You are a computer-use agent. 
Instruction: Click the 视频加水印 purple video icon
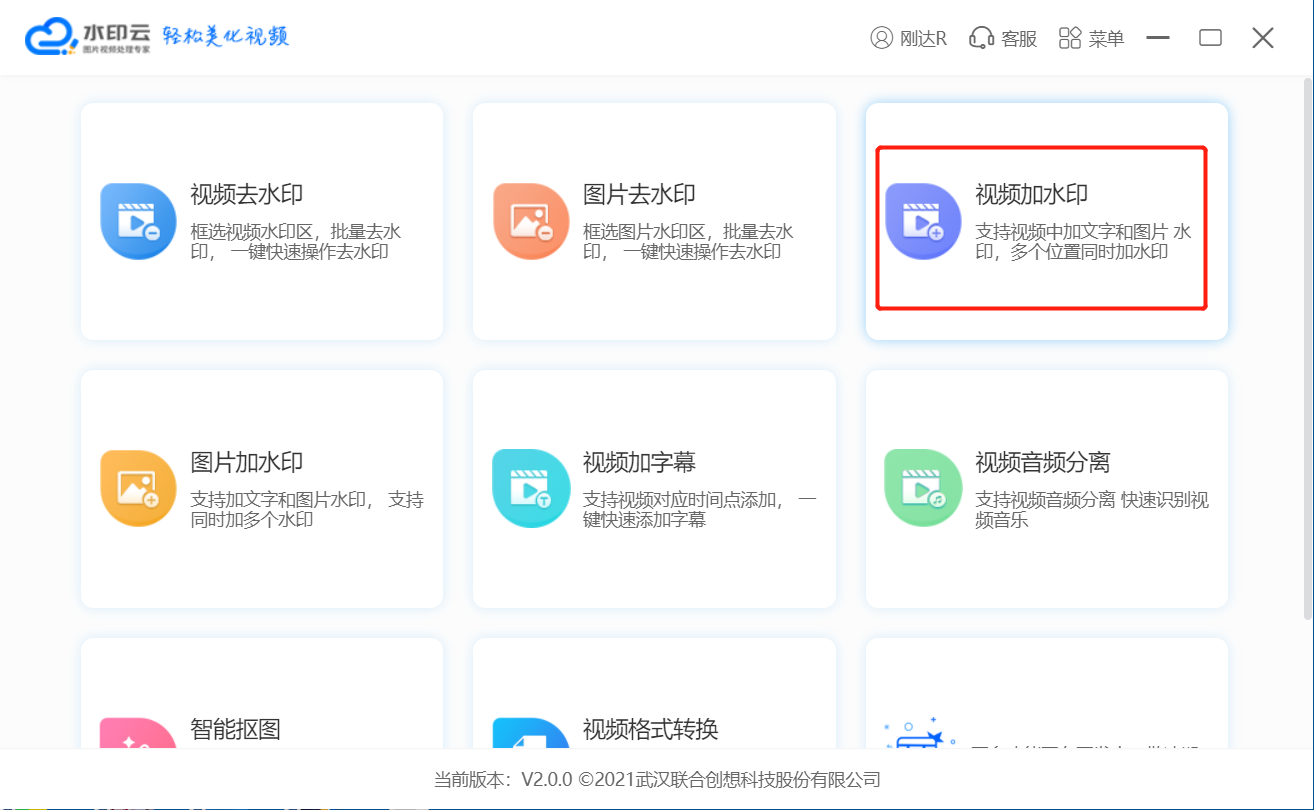pyautogui.click(x=923, y=221)
